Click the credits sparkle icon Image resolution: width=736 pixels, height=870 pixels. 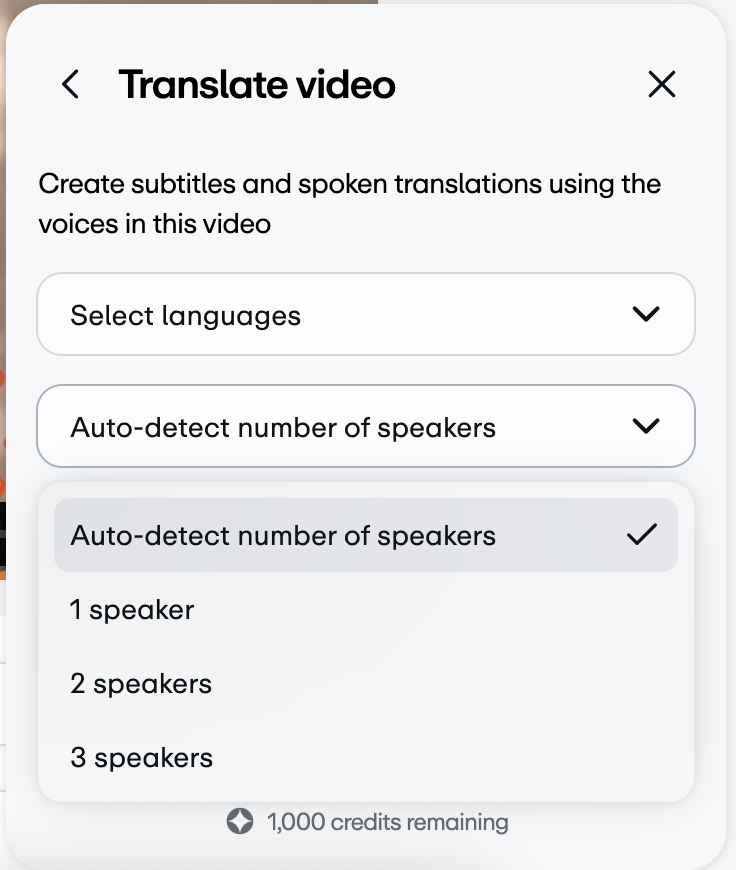(240, 821)
